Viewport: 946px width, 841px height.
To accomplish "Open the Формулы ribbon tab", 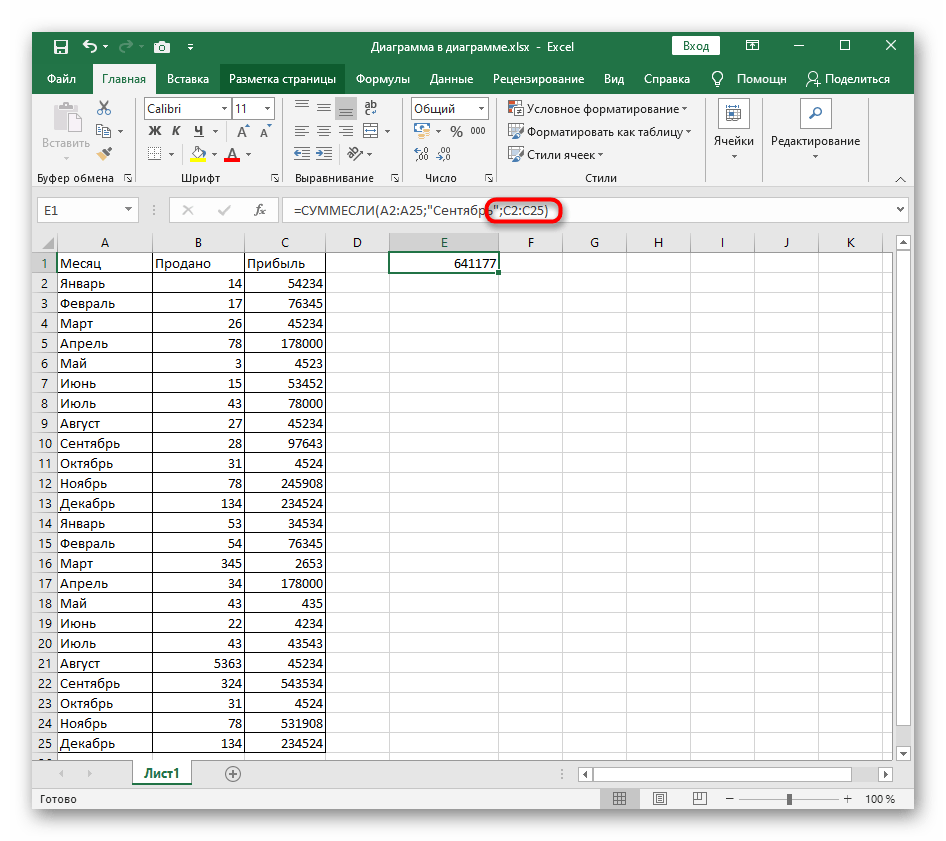I will (382, 79).
